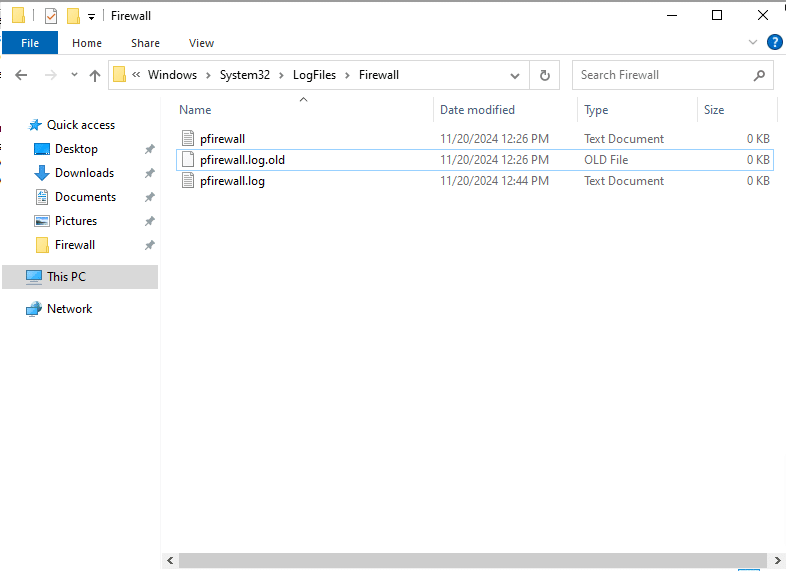786x571 pixels.
Task: Switch to the Share ribbon tab
Action: point(145,43)
